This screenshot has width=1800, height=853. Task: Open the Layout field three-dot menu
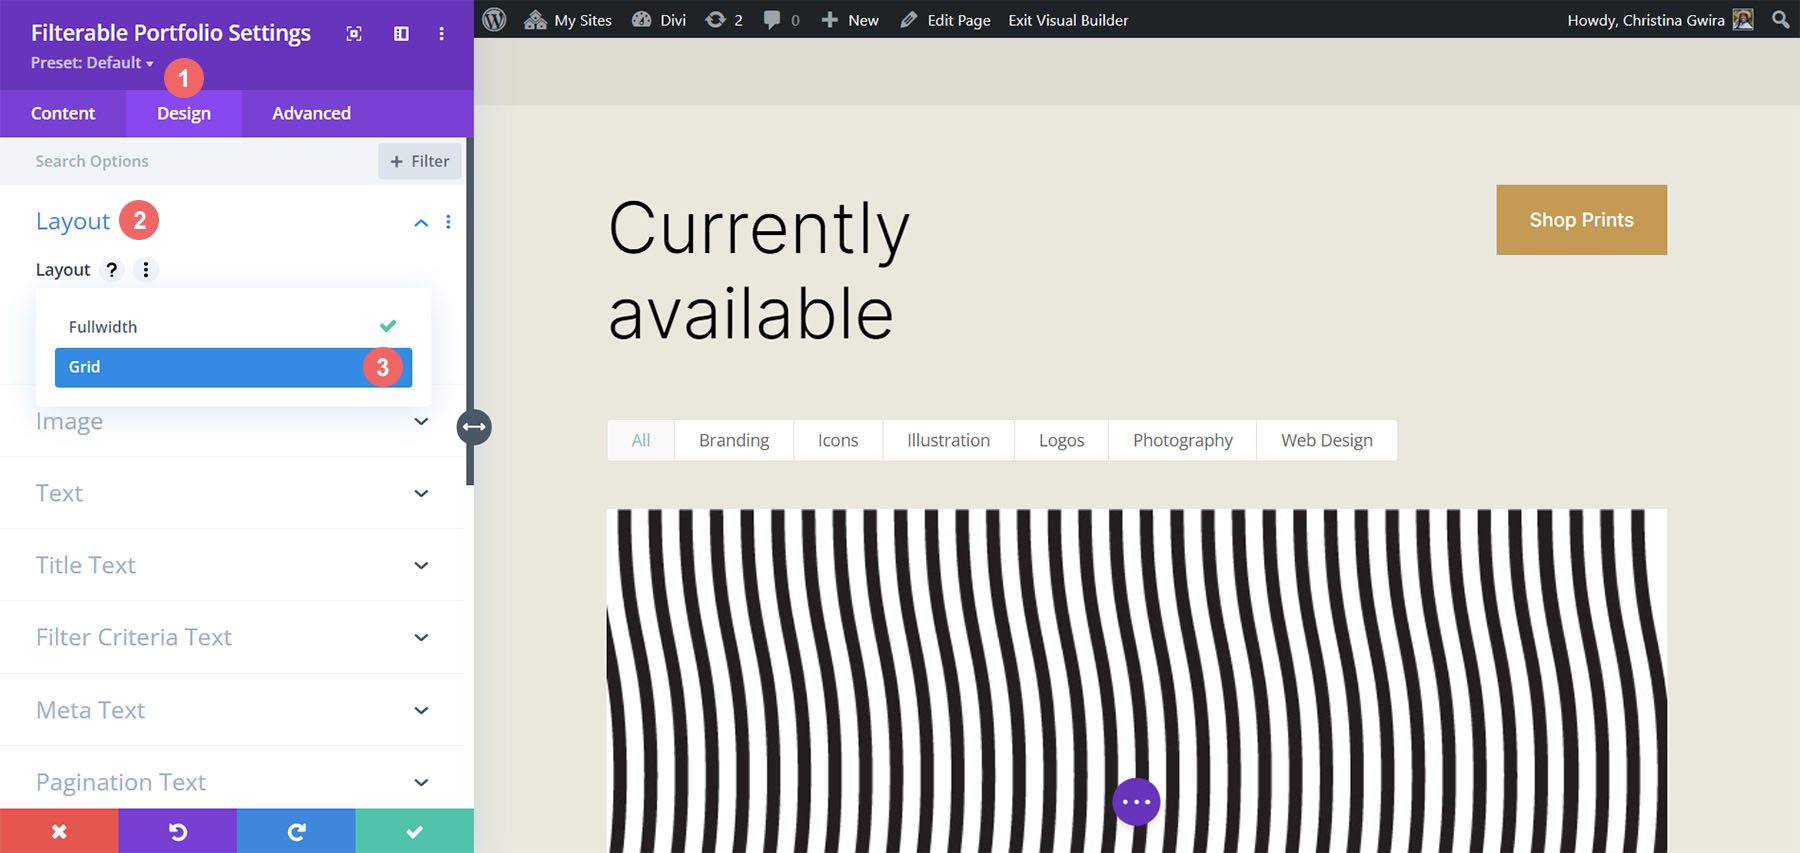pos(146,270)
